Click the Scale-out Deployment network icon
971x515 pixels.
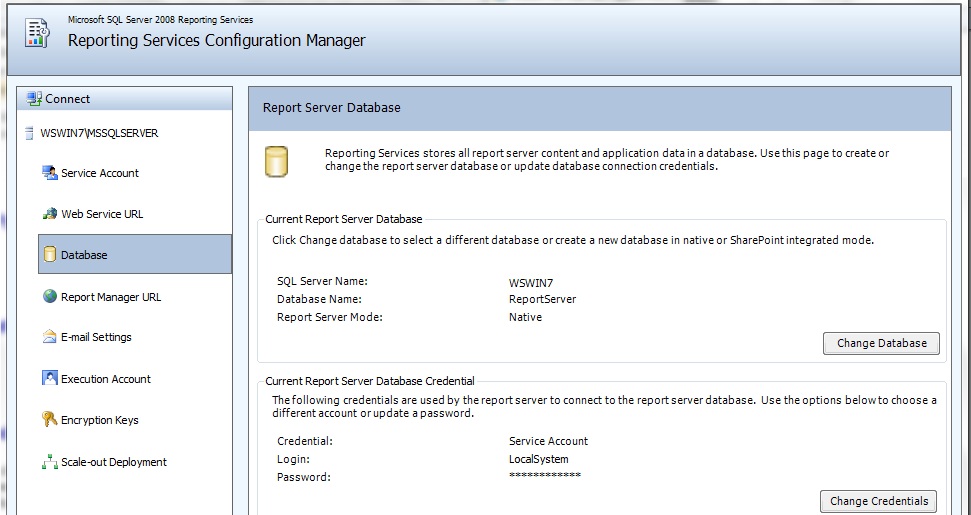(50, 462)
